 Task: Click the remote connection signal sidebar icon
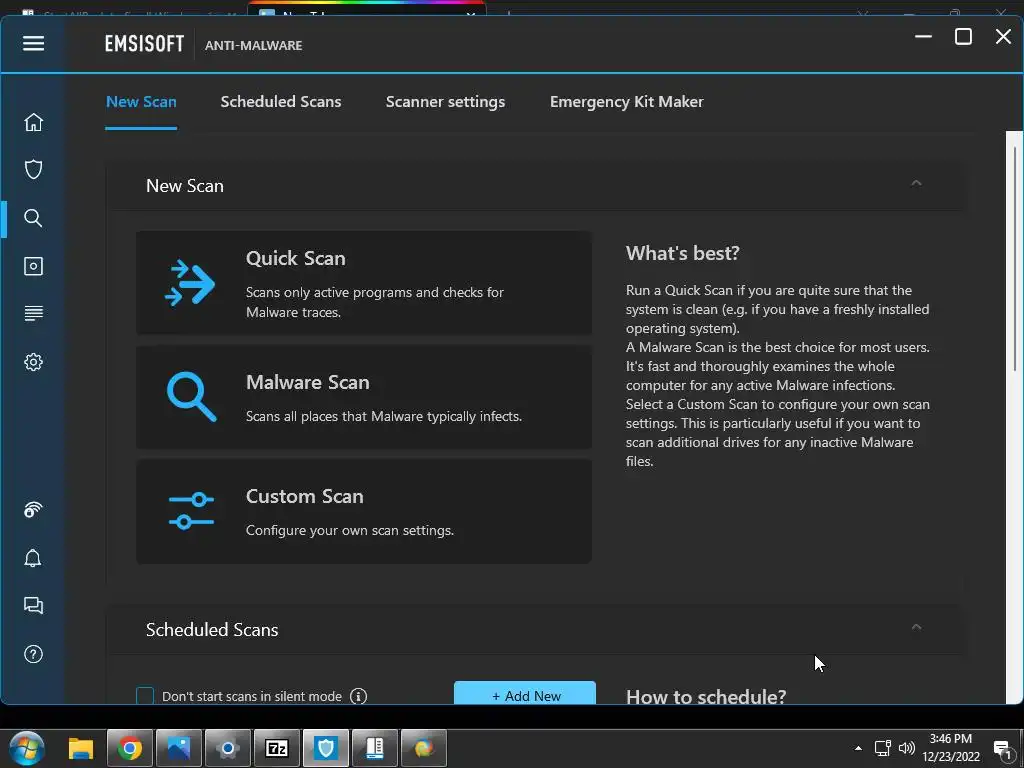tap(33, 509)
